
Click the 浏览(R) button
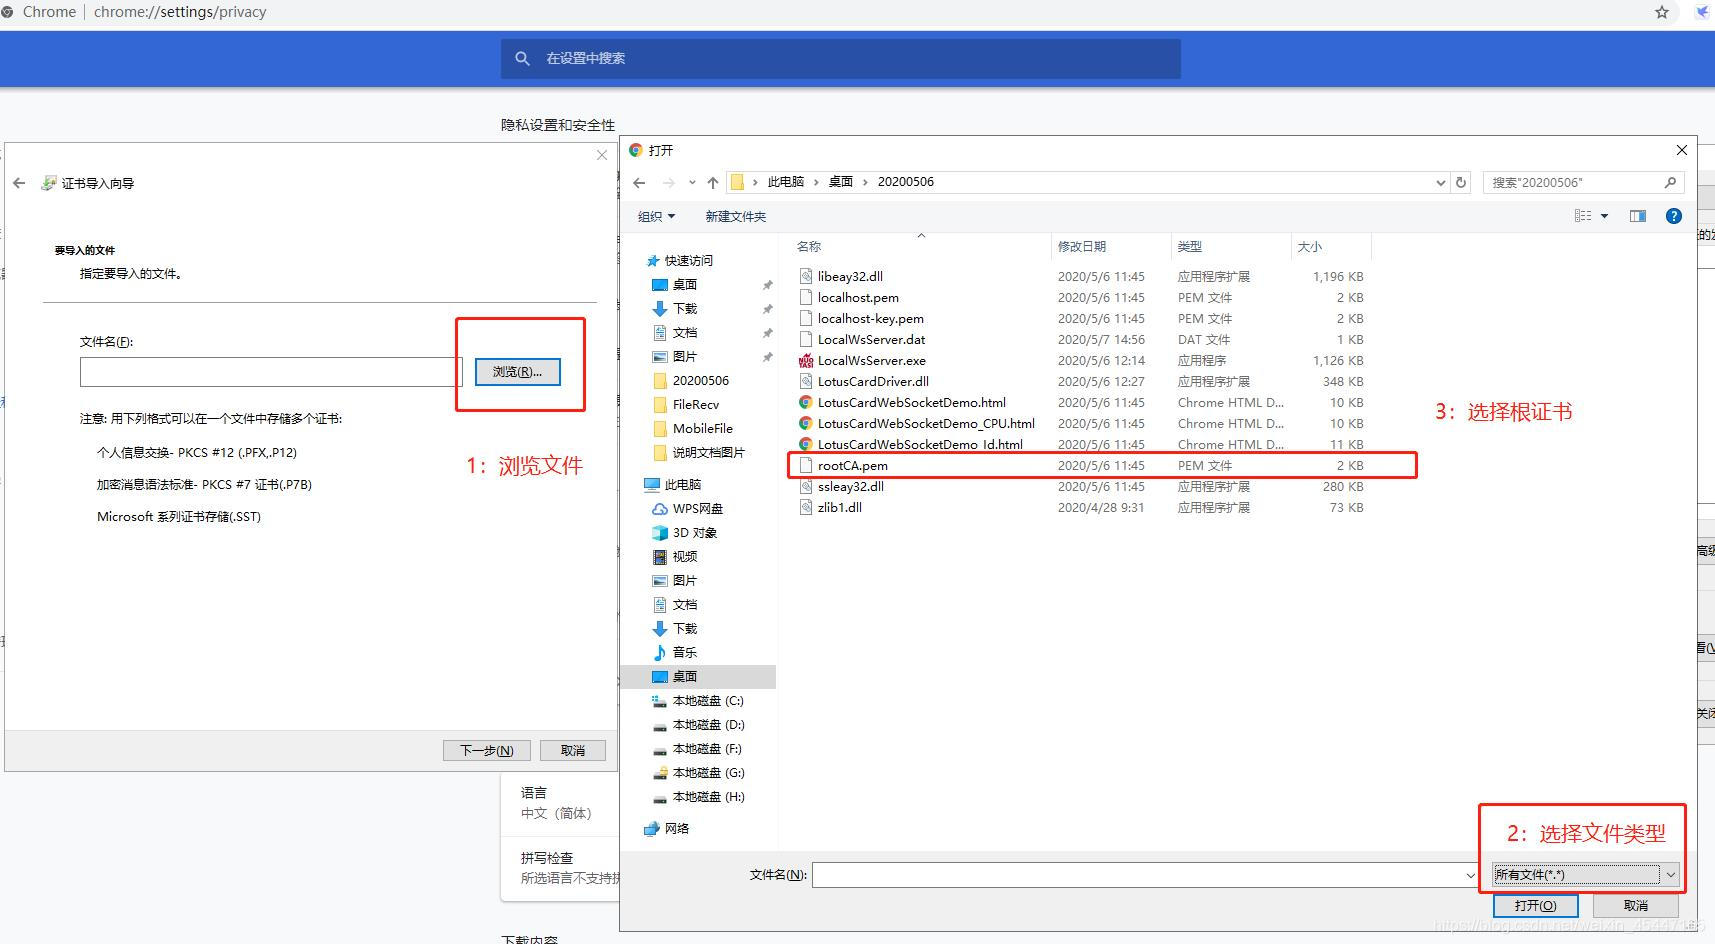517,371
